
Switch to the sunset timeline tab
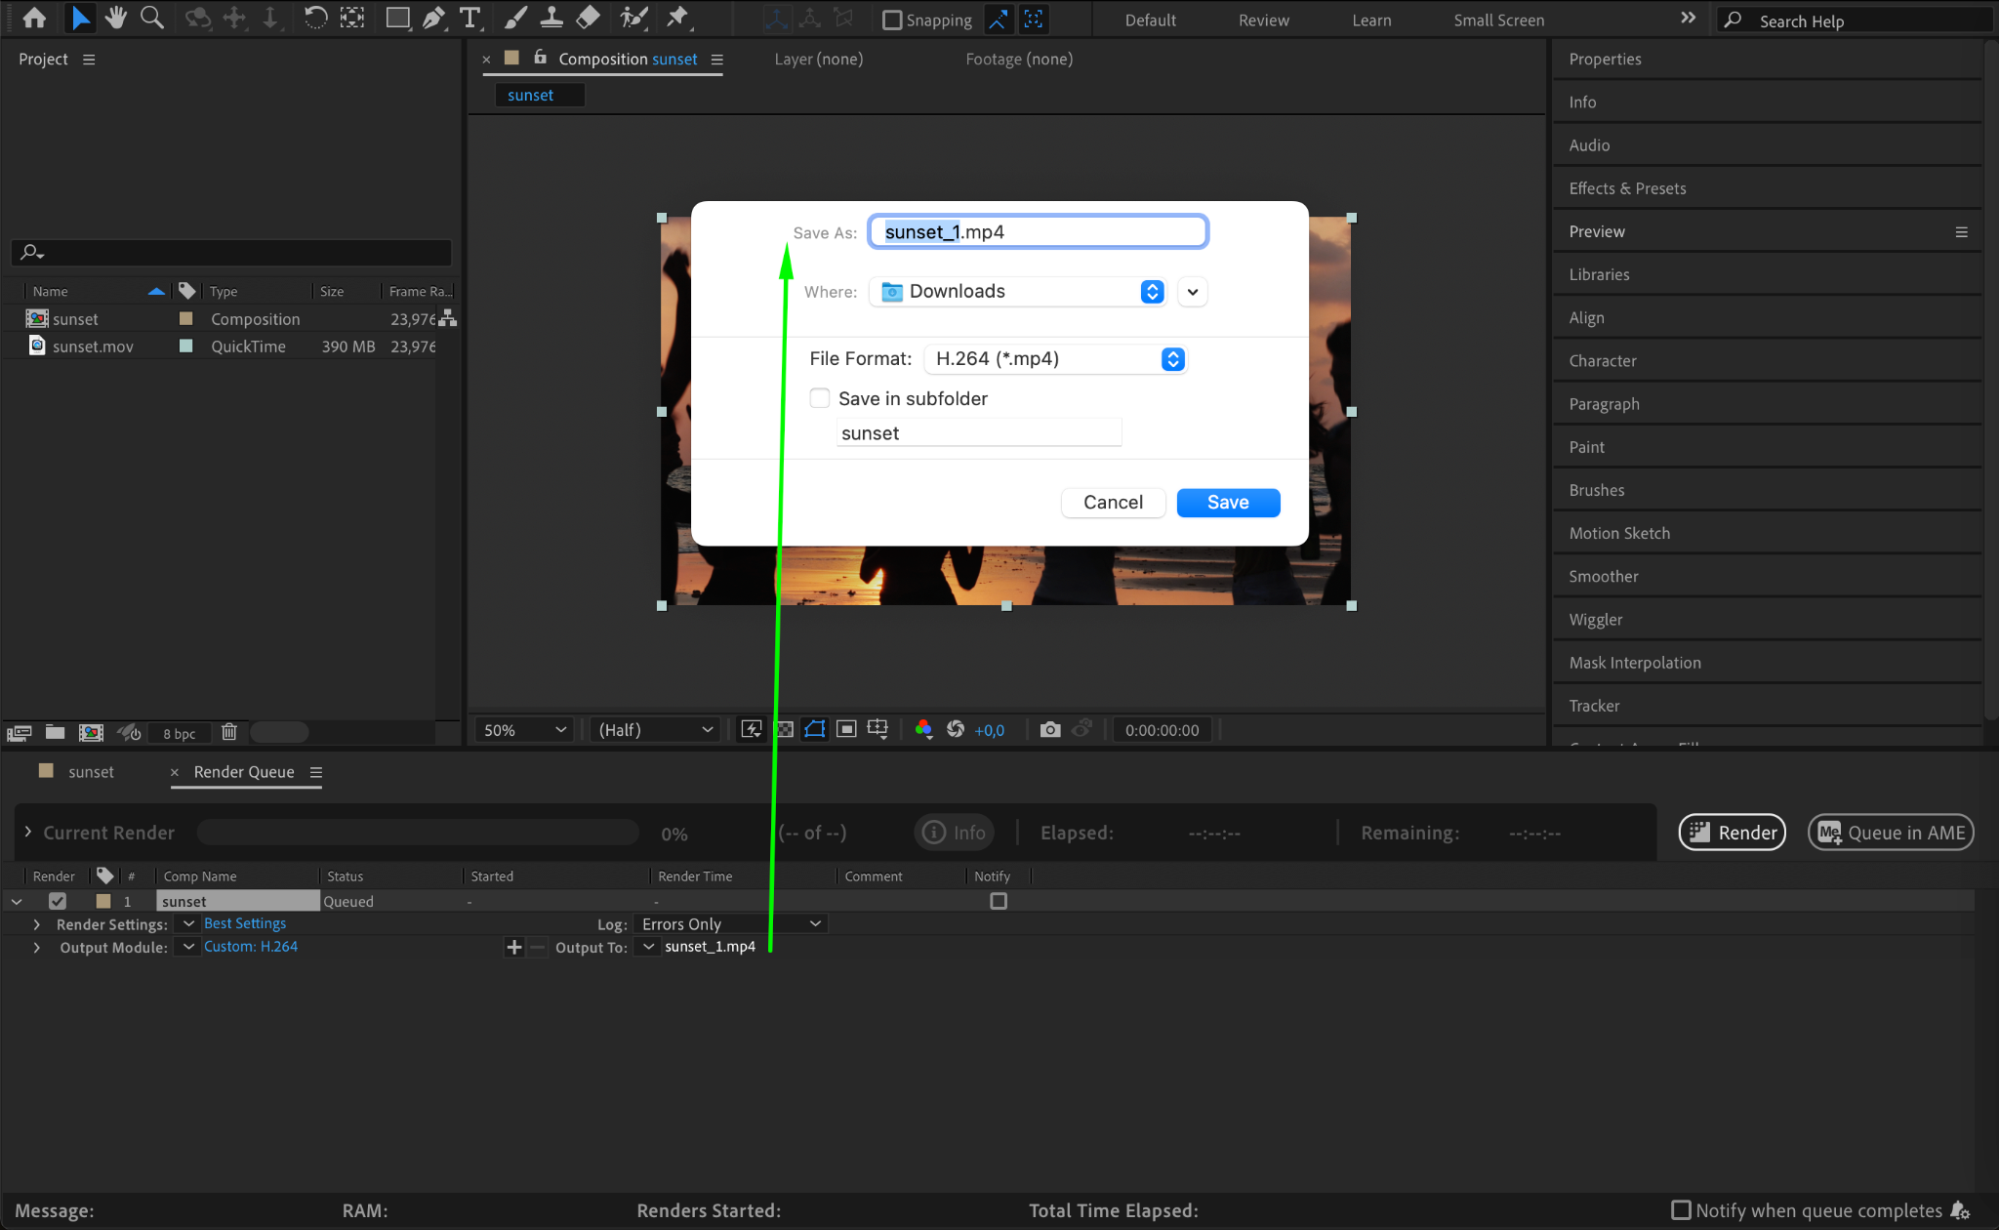pyautogui.click(x=90, y=772)
